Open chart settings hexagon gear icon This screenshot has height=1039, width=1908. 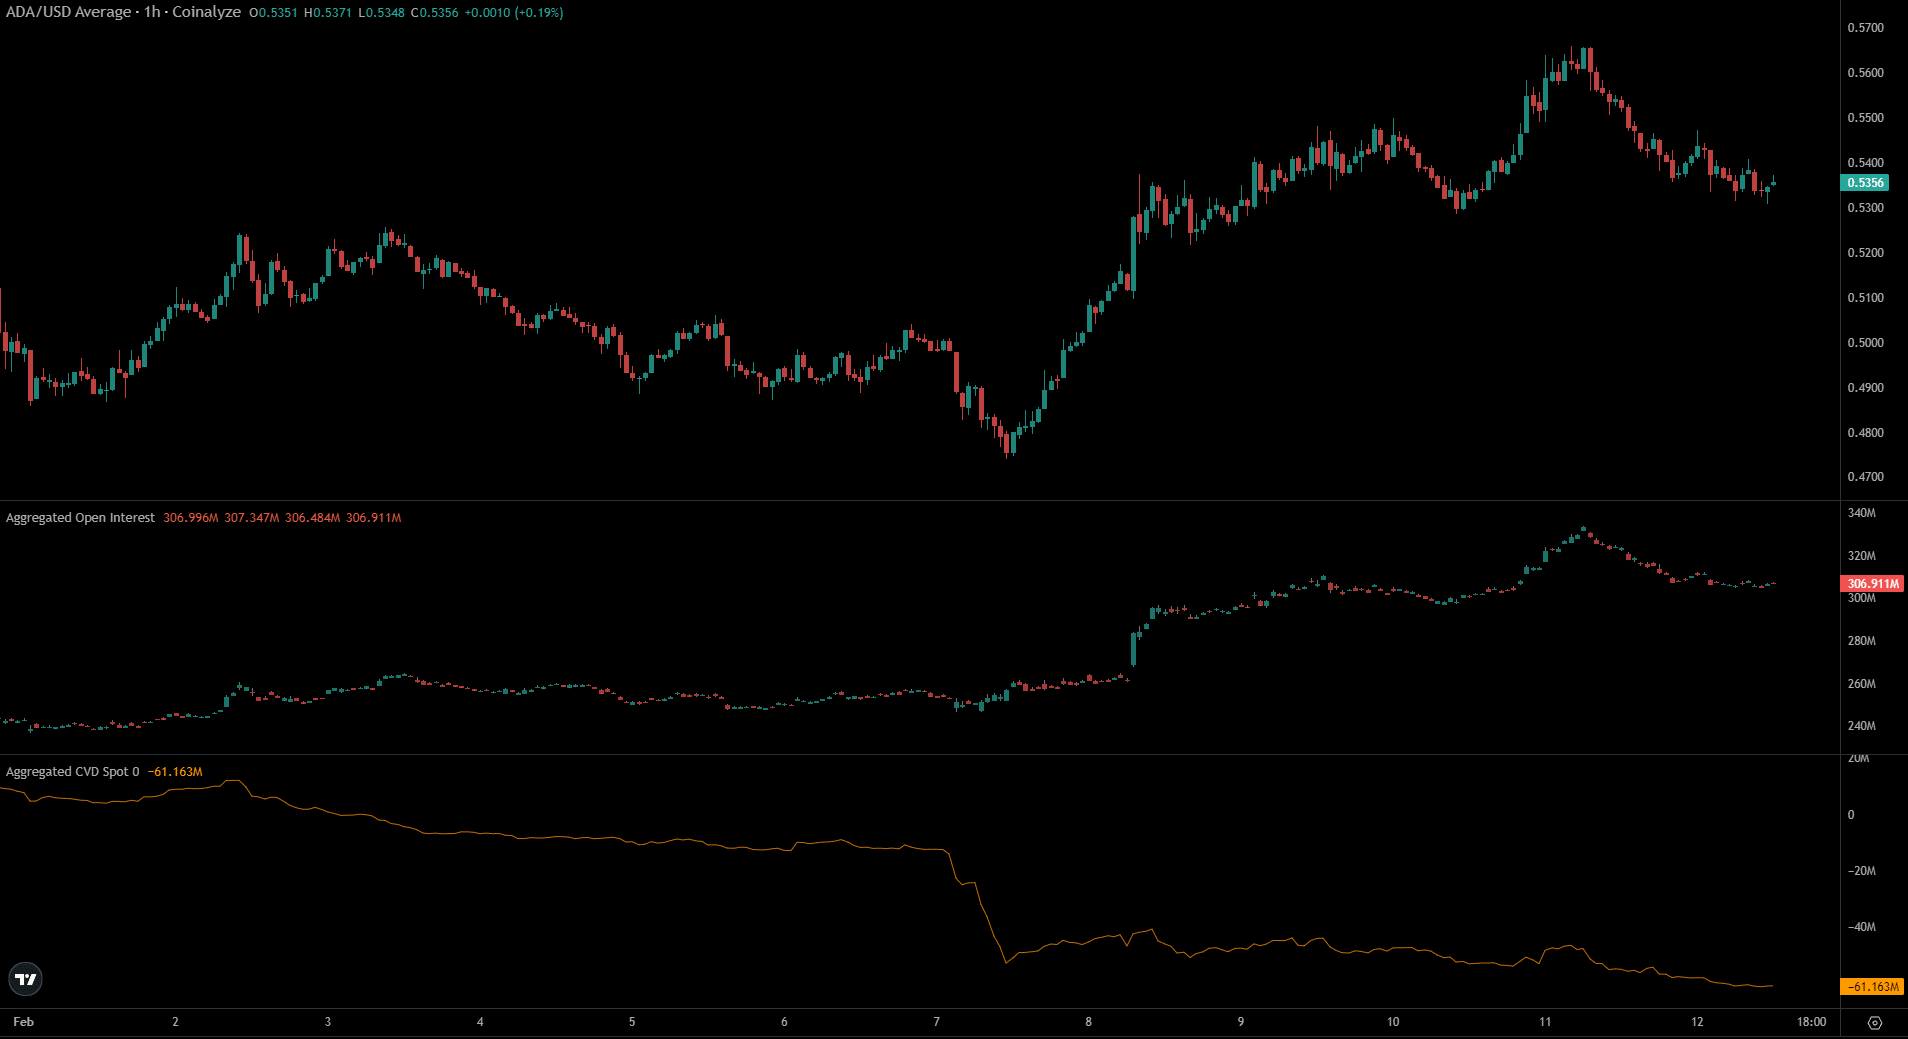(x=1874, y=1022)
